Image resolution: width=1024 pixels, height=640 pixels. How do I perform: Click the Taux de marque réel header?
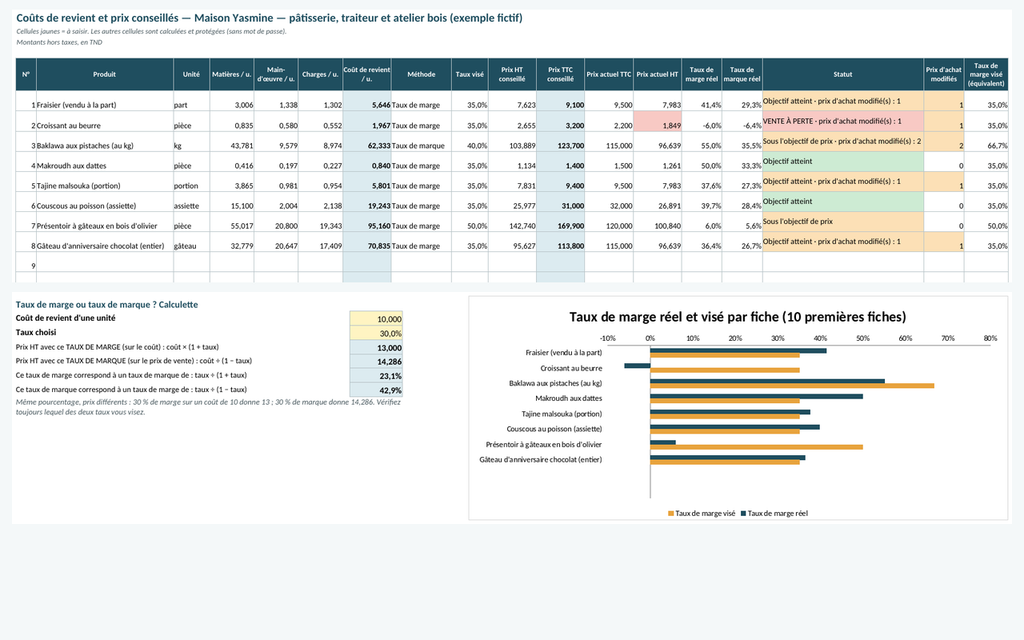742,74
